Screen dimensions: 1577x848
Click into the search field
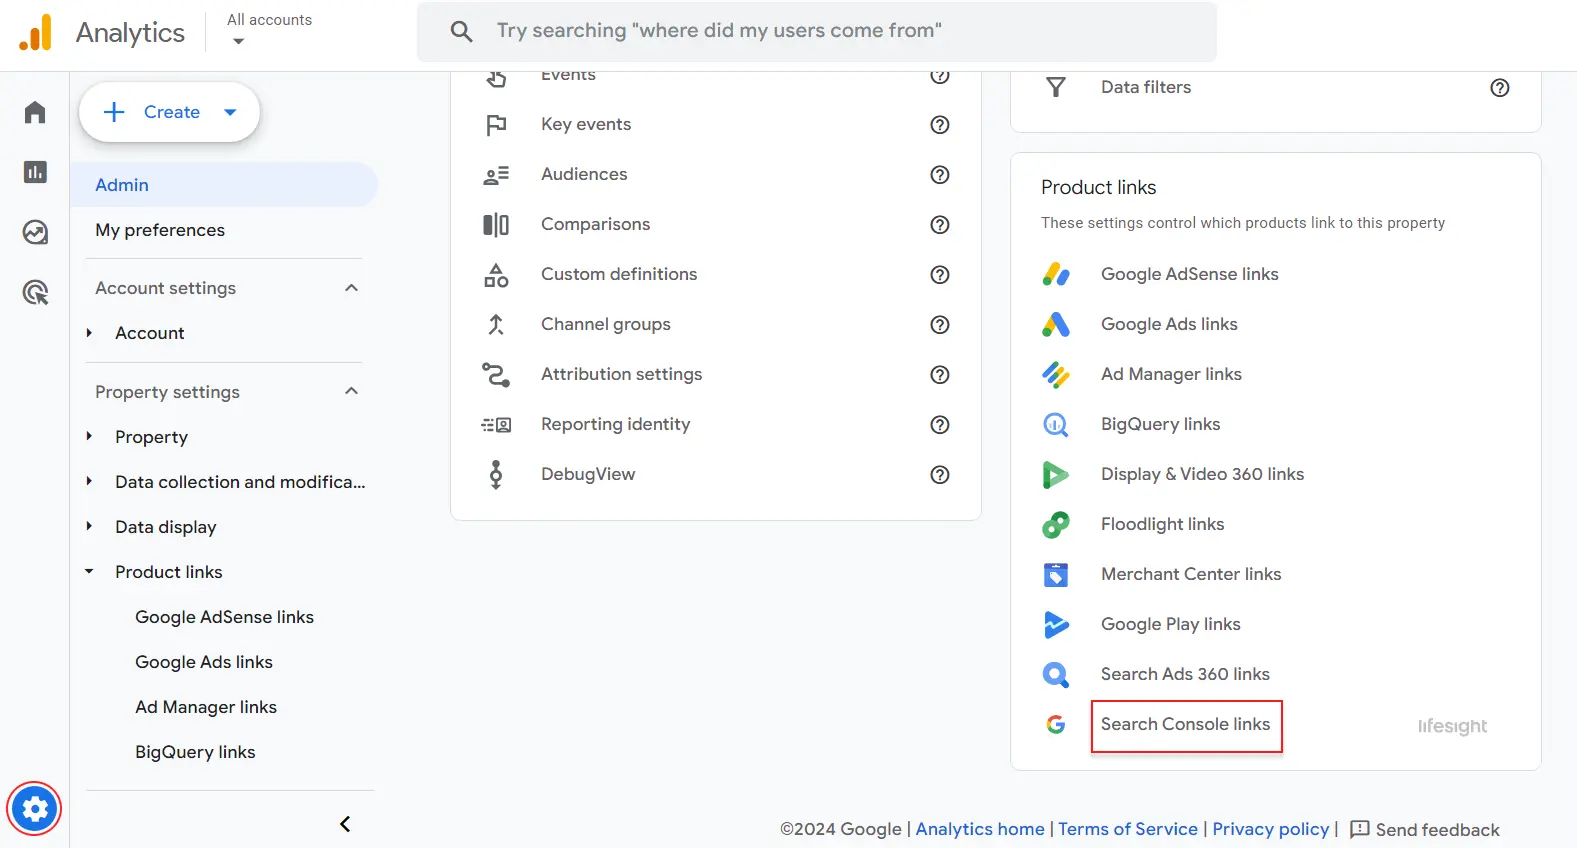(817, 31)
